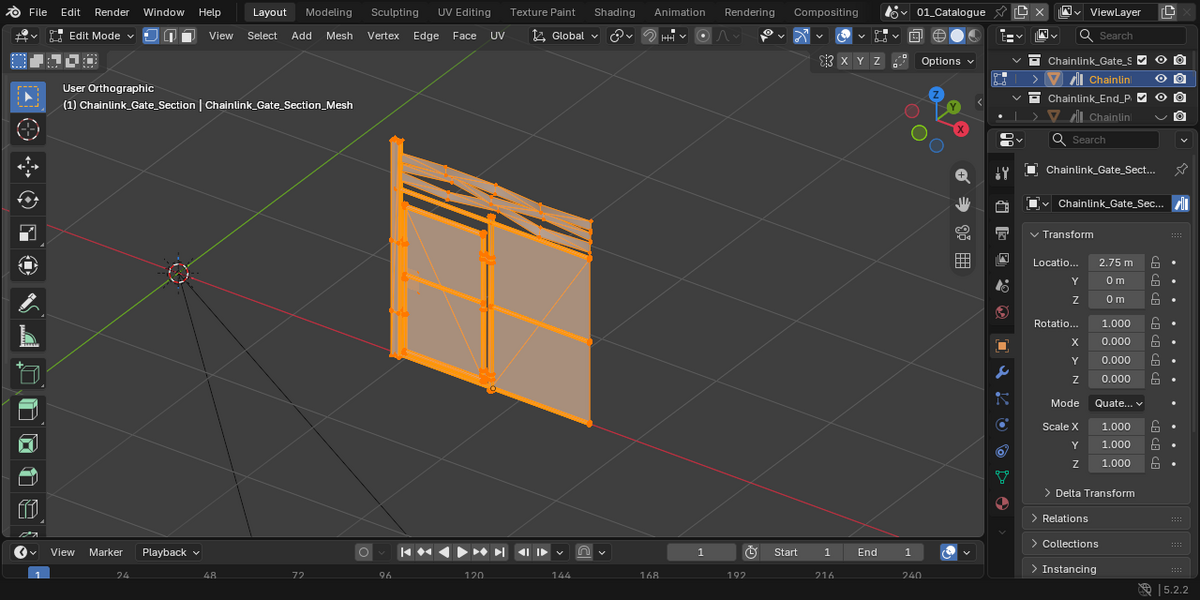
Task: Toggle camera view icon in viewport
Action: (963, 233)
